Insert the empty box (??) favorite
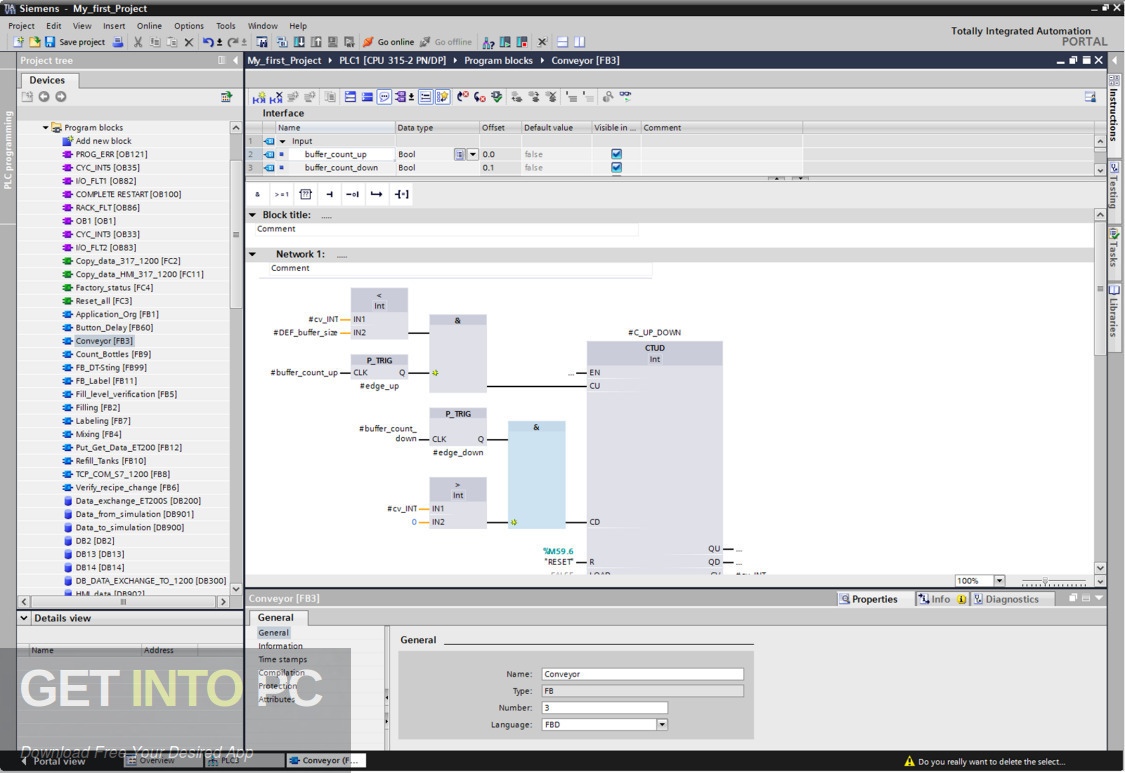The height and width of the screenshot is (773, 1125). click(x=306, y=194)
